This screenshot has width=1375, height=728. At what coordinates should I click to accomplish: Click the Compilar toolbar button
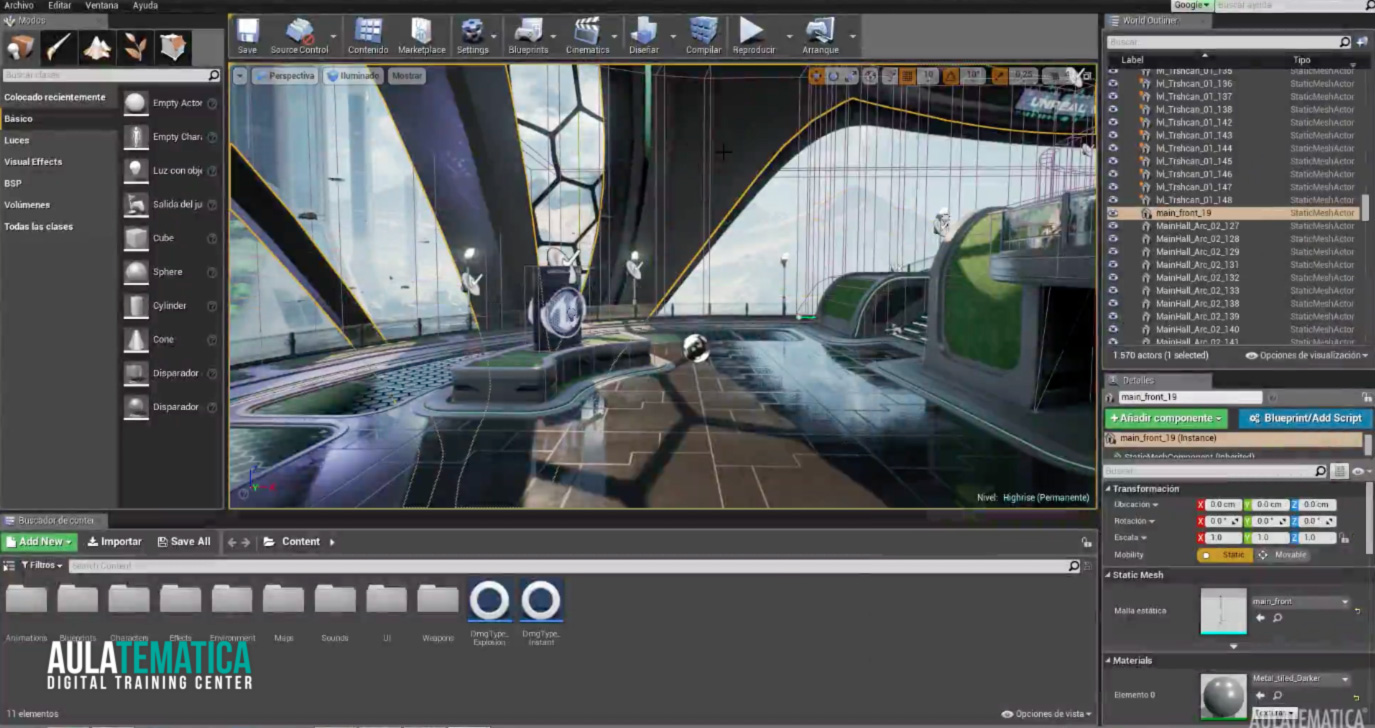(703, 36)
